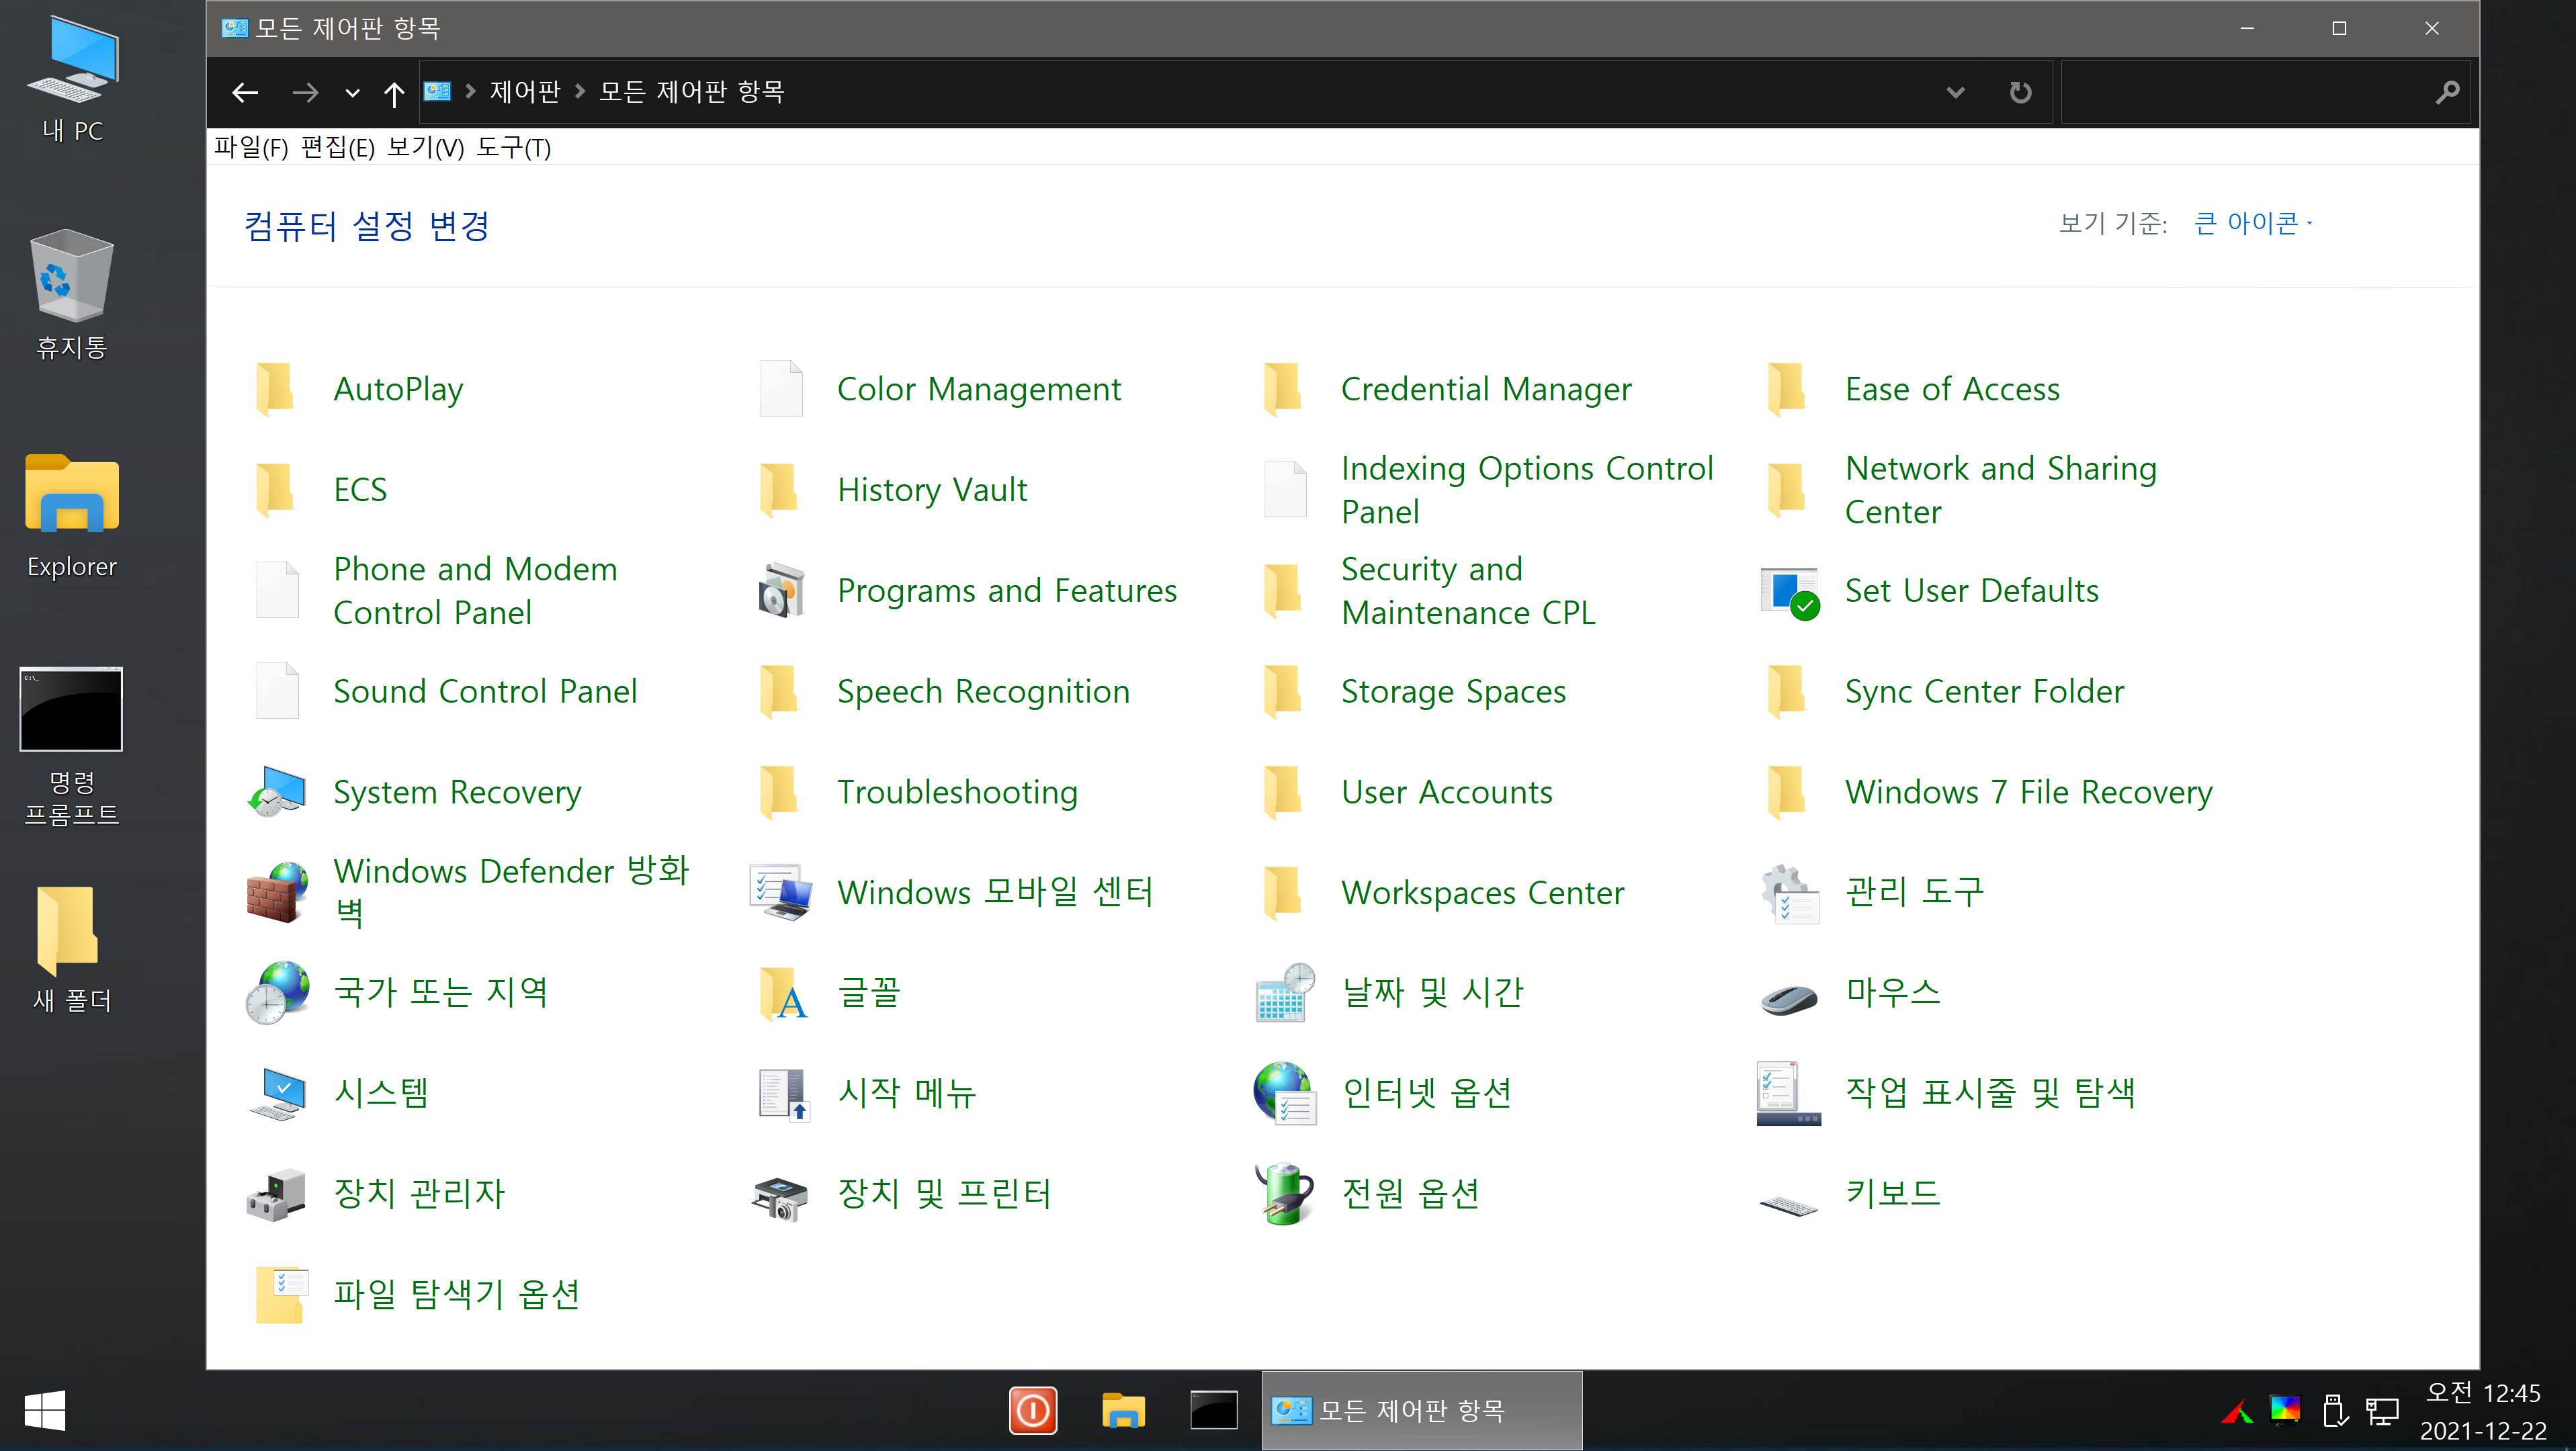
Task: Open Indexing Options Control Panel link
Action: pos(1527,490)
